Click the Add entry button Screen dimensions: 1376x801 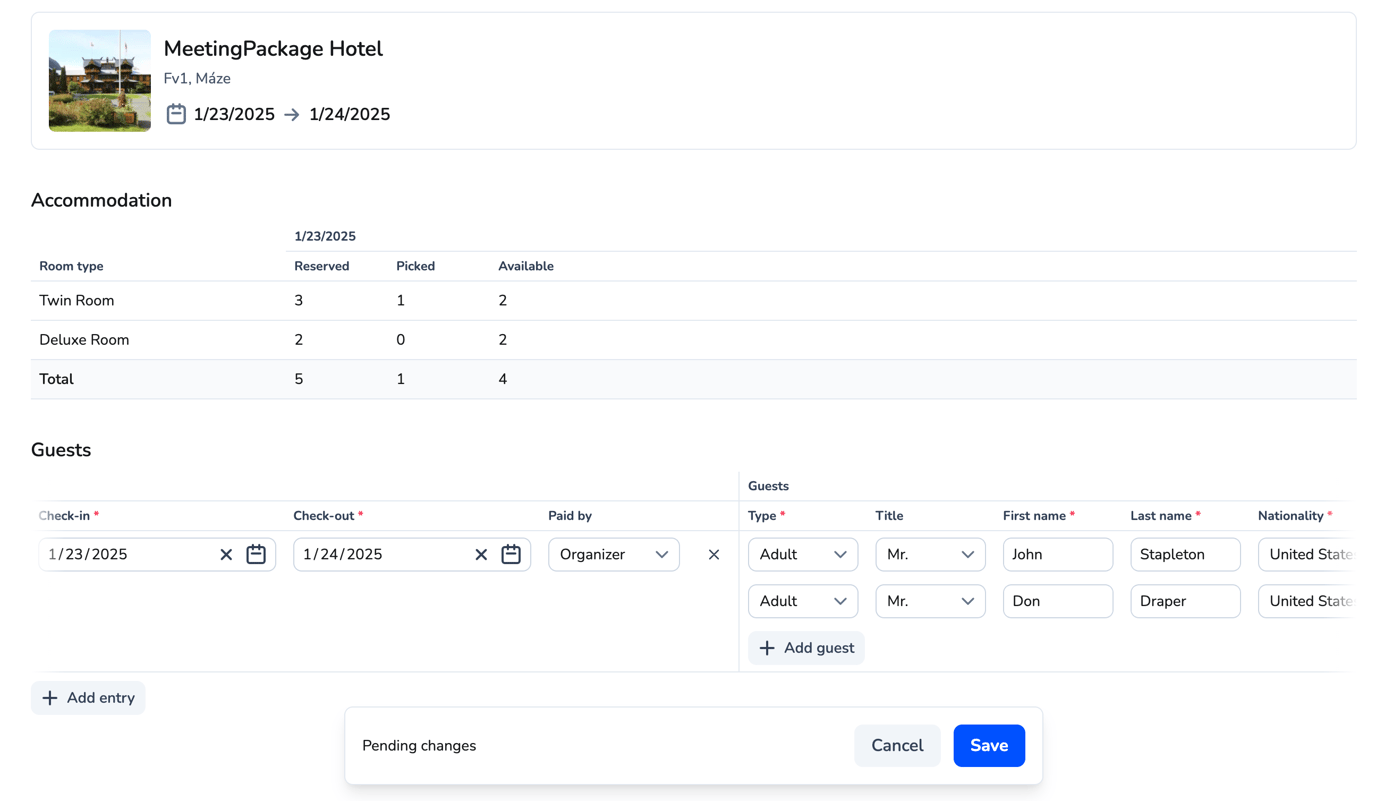(88, 698)
